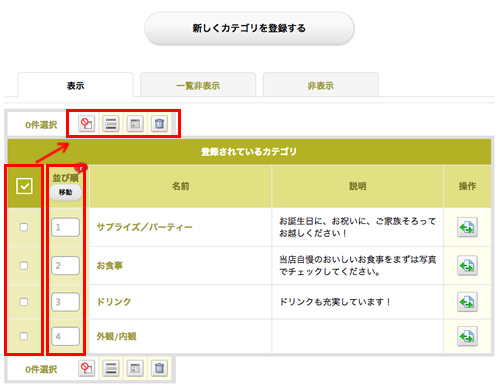The height and width of the screenshot is (391, 500).
Task: Click the 移動 button under 並び順
Action: pos(65,192)
